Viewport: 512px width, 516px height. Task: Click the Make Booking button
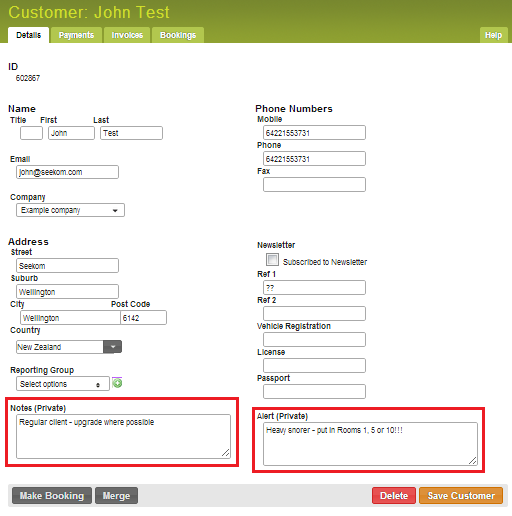coord(52,496)
